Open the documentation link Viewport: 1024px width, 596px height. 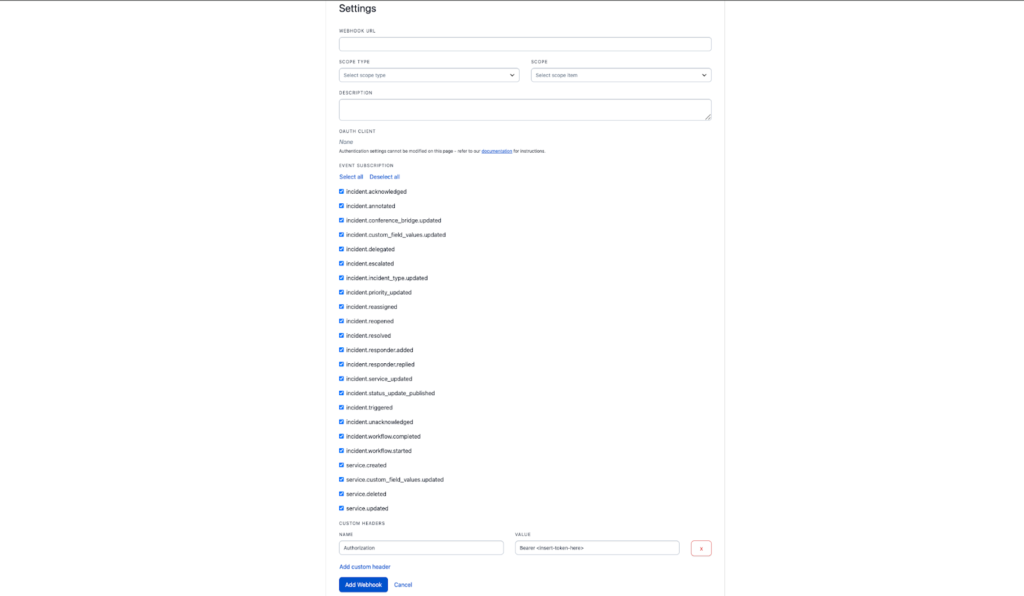[496, 151]
